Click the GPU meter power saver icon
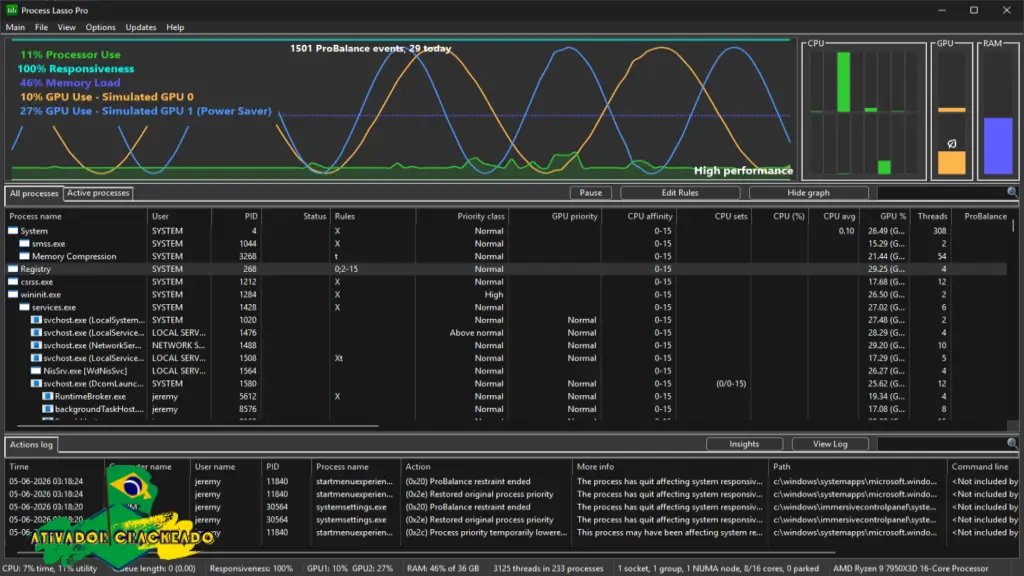Screen dimensions: 1024x576 pyautogui.click(x=952, y=144)
